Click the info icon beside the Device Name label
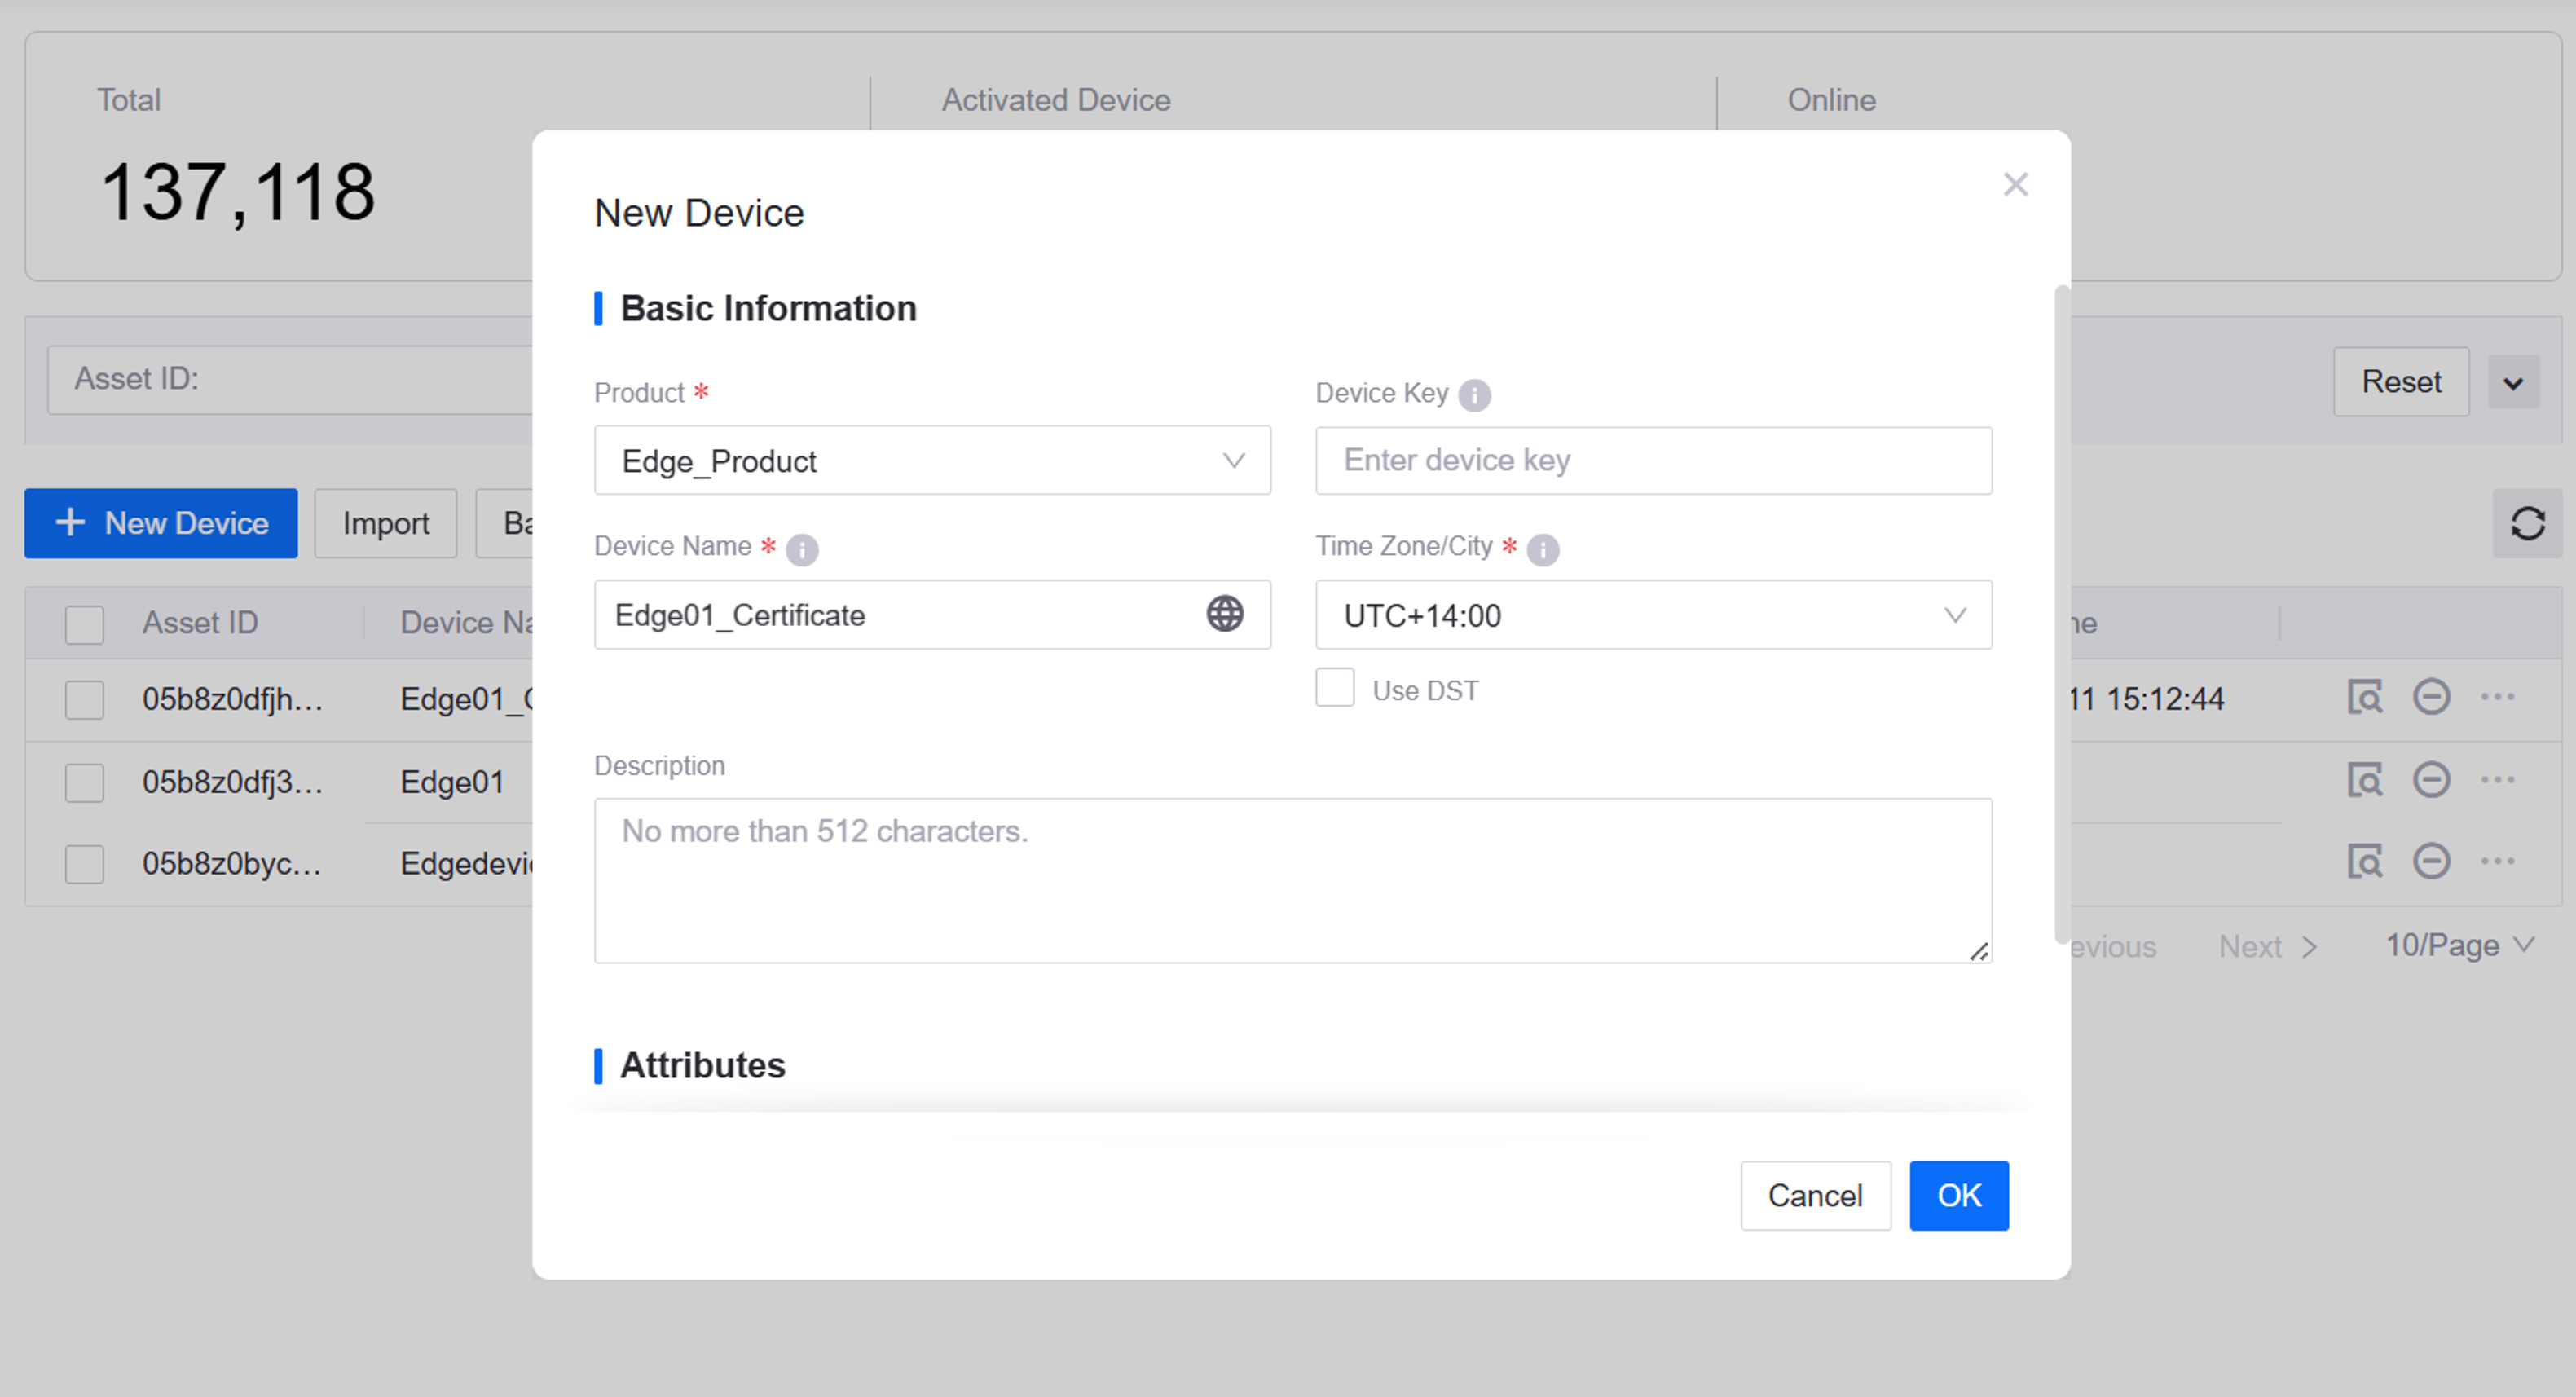The image size is (2576, 1397). tap(802, 549)
